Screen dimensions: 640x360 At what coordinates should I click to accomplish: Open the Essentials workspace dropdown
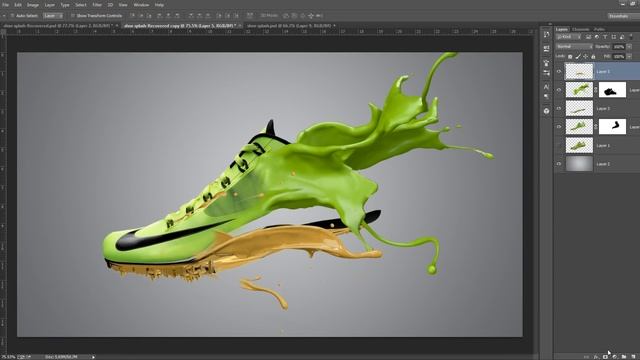623,16
